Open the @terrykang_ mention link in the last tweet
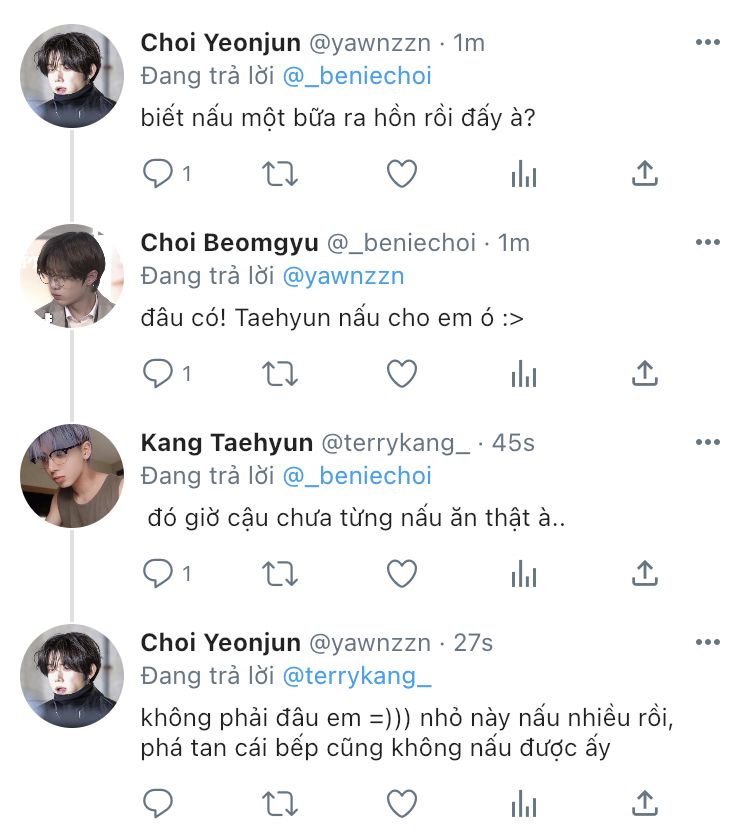 (x=357, y=677)
